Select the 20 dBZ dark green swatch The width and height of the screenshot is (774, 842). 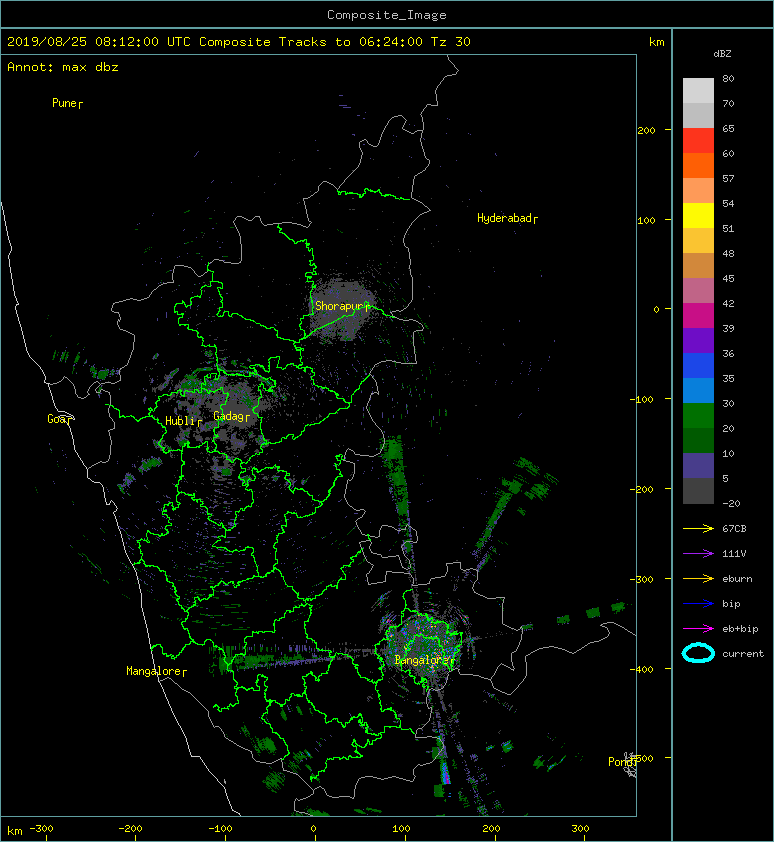coord(698,440)
